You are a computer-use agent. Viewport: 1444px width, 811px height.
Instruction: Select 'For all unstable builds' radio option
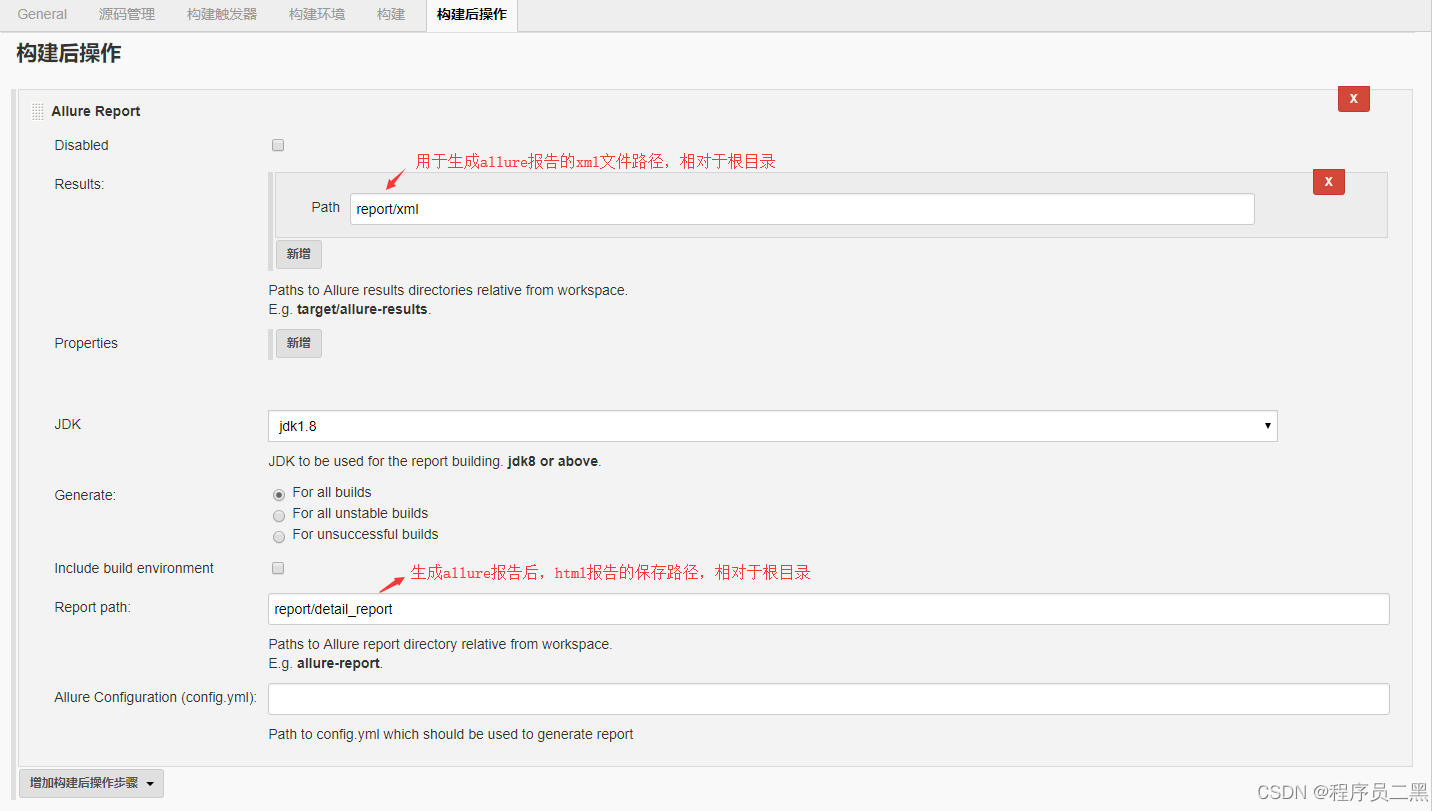(x=279, y=515)
